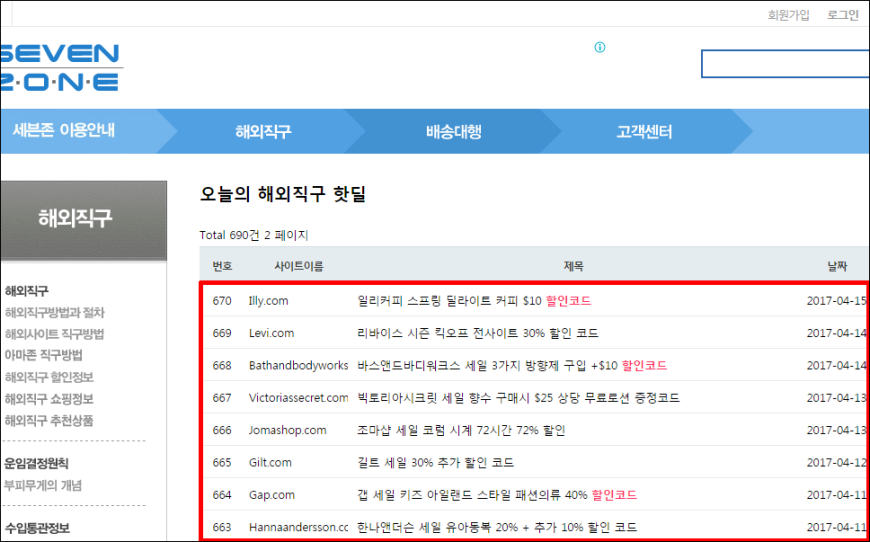Click date 2017-04-15 in Illy row
The width and height of the screenshot is (870, 542).
coord(837,301)
